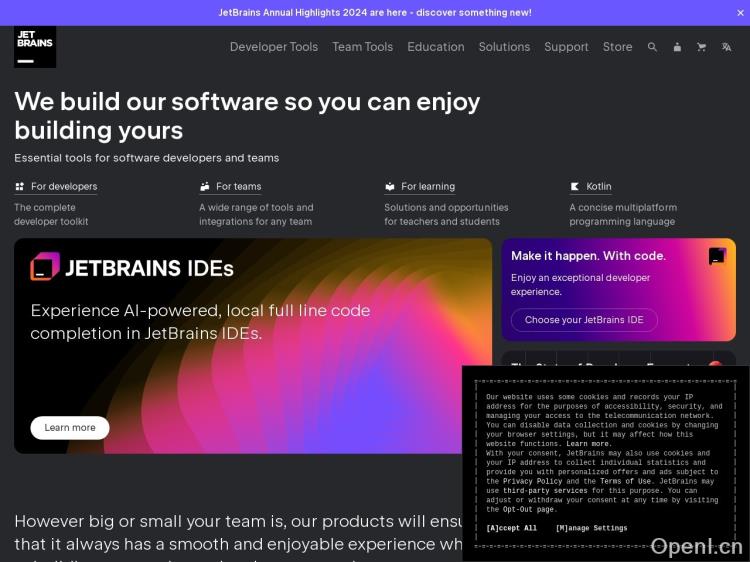Click the For developers grid icon
The image size is (750, 562).
click(x=19, y=187)
